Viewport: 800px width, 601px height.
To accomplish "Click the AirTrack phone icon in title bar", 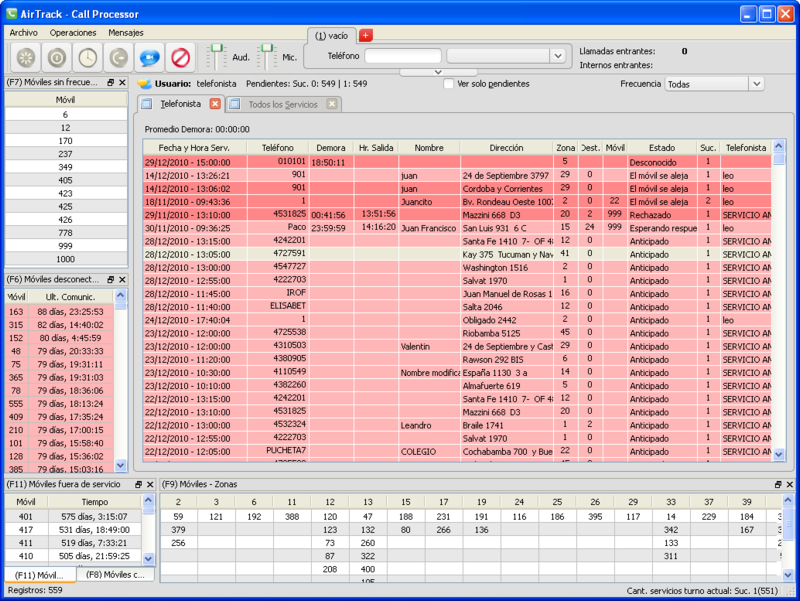I will (x=11, y=14).
